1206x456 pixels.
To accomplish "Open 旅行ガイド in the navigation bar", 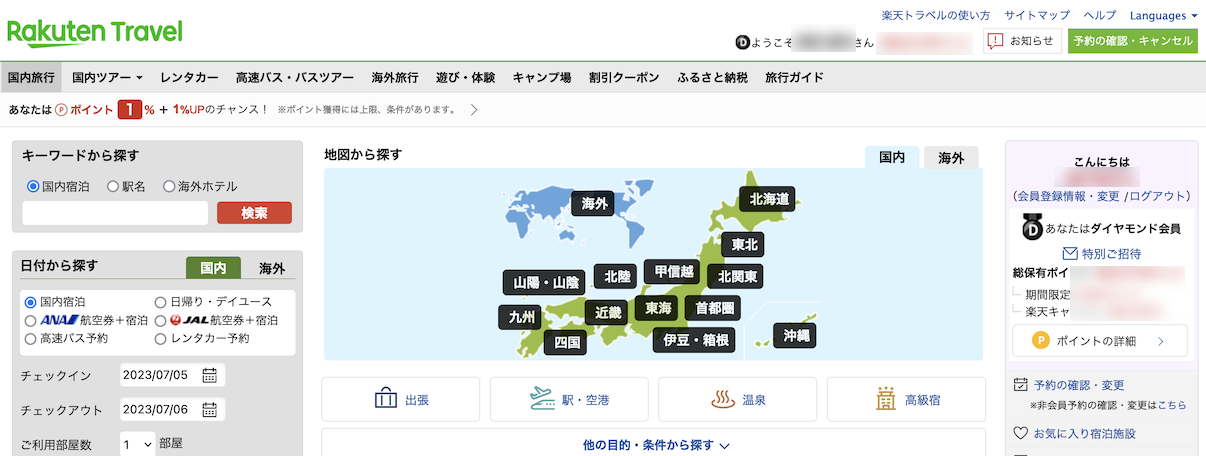I will [x=795, y=77].
